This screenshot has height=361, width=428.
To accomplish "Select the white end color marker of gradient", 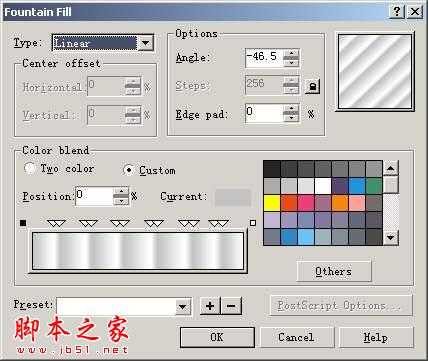I will [x=253, y=223].
